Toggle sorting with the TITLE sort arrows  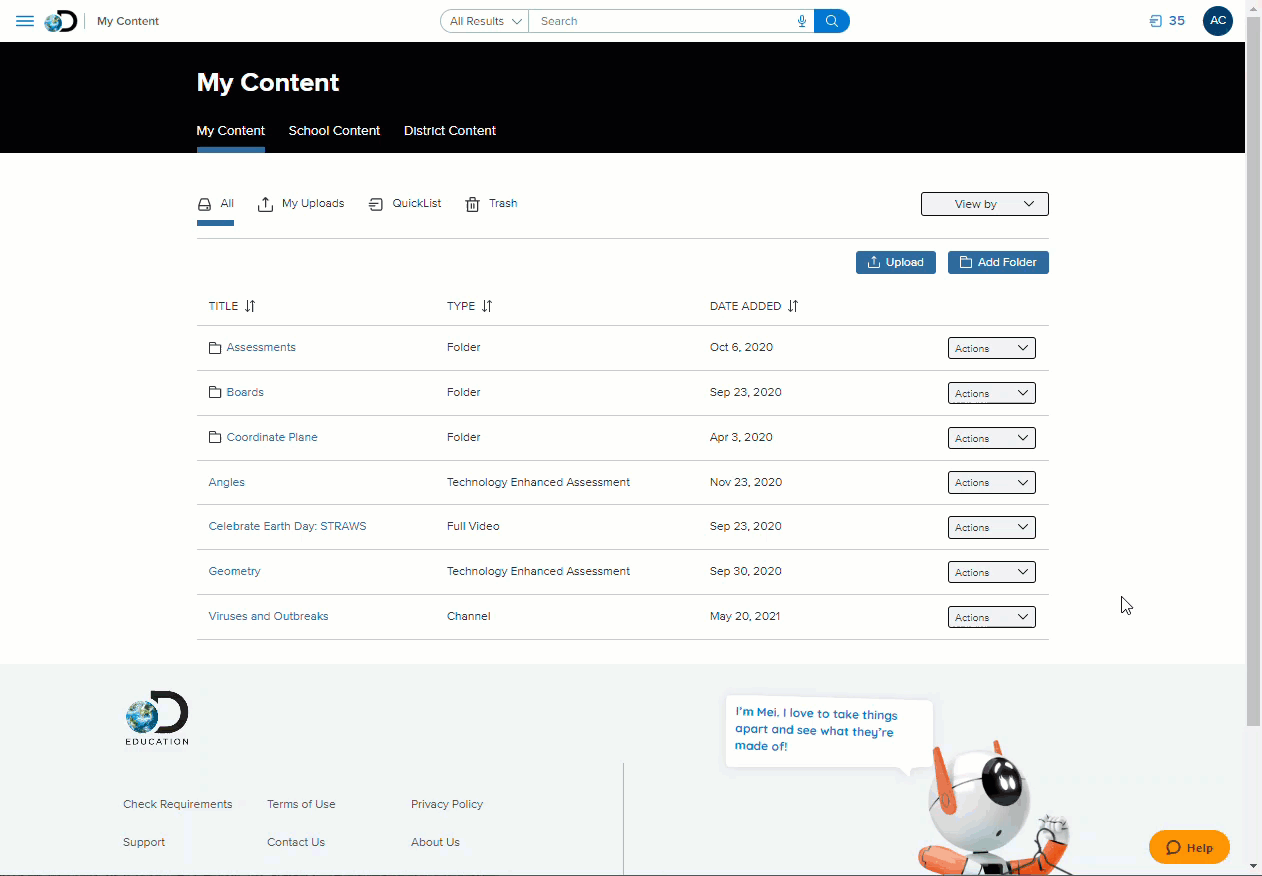pos(251,306)
